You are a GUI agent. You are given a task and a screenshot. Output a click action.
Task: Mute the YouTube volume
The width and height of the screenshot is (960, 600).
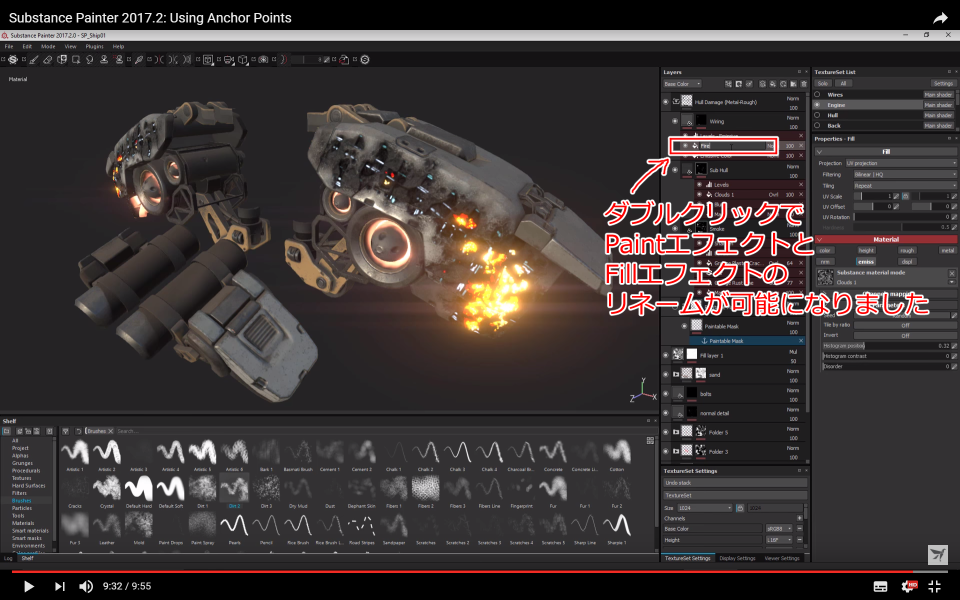tap(86, 586)
